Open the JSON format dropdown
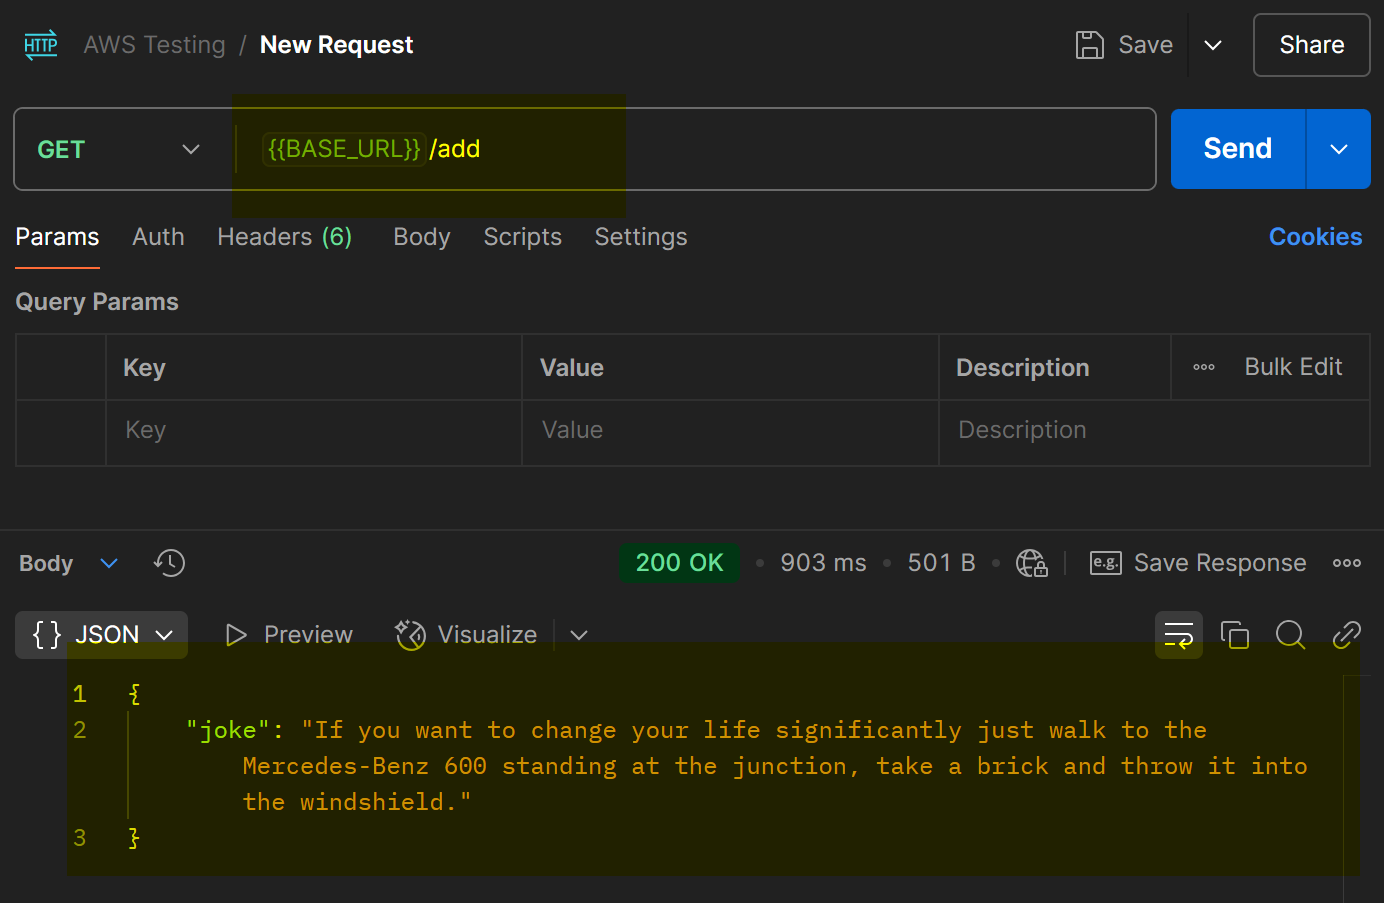 coord(102,635)
